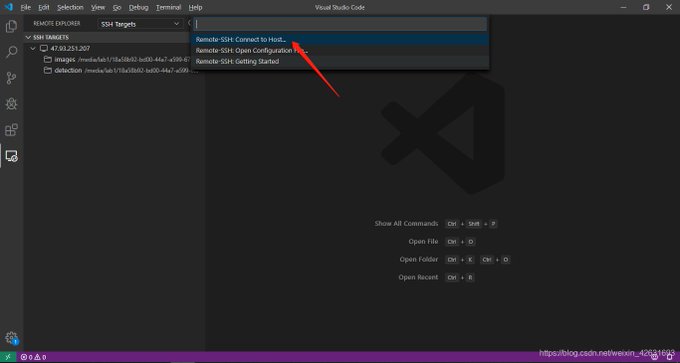Select the images folder entry
Image resolution: width=680 pixels, height=363 pixels.
click(113, 59)
